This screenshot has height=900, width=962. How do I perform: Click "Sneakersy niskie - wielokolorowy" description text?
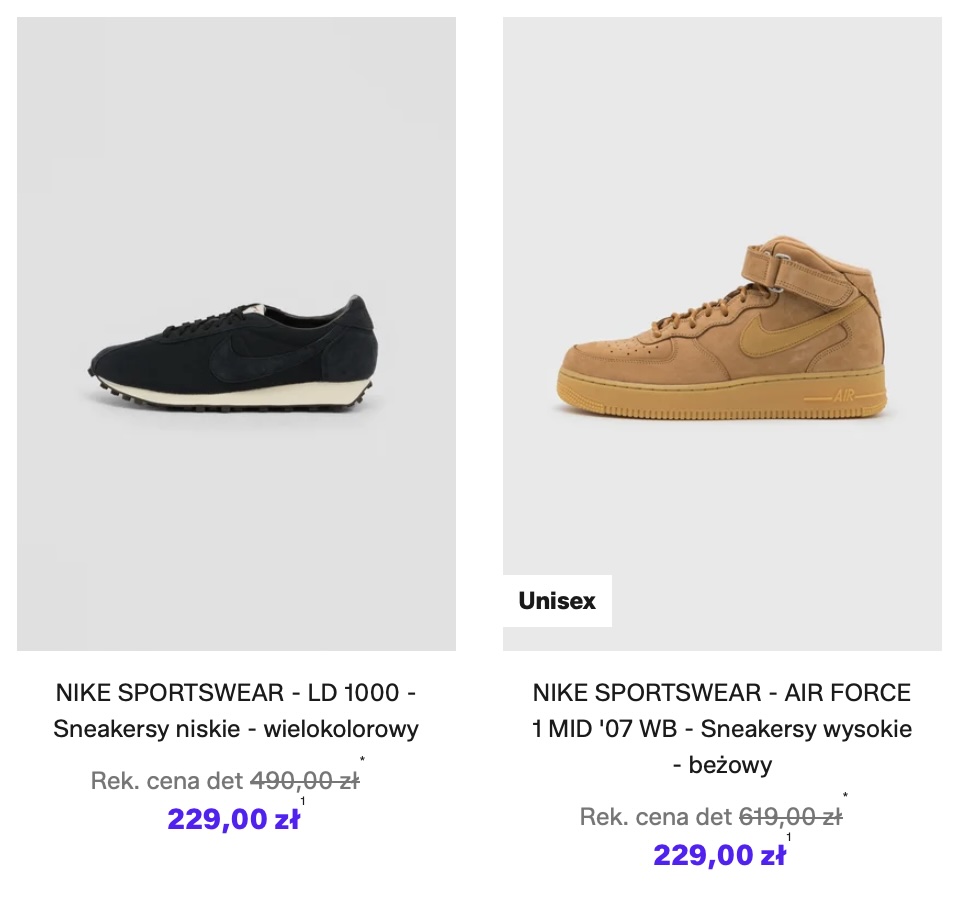coord(236,729)
